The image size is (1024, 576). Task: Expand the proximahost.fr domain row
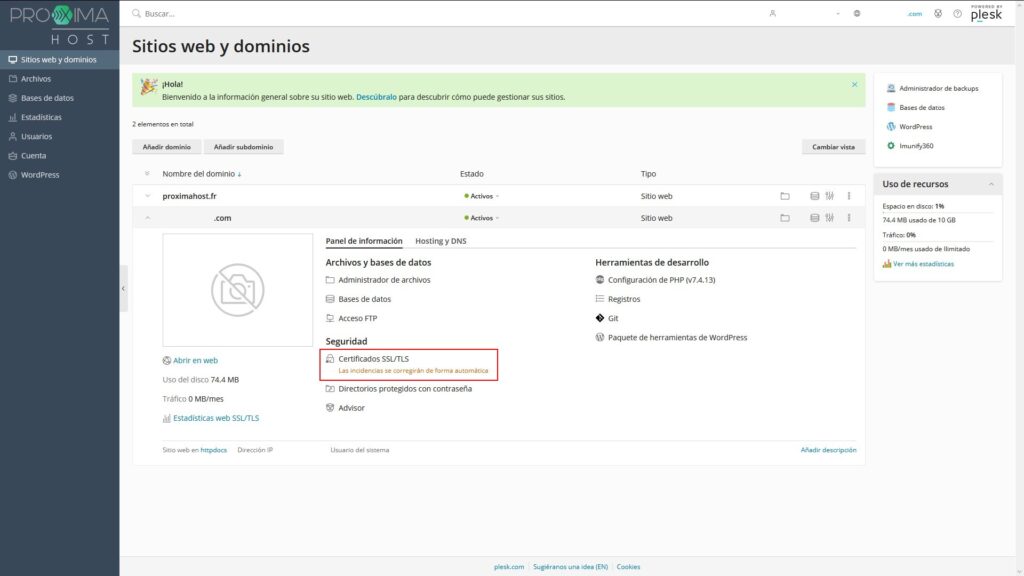click(x=148, y=196)
